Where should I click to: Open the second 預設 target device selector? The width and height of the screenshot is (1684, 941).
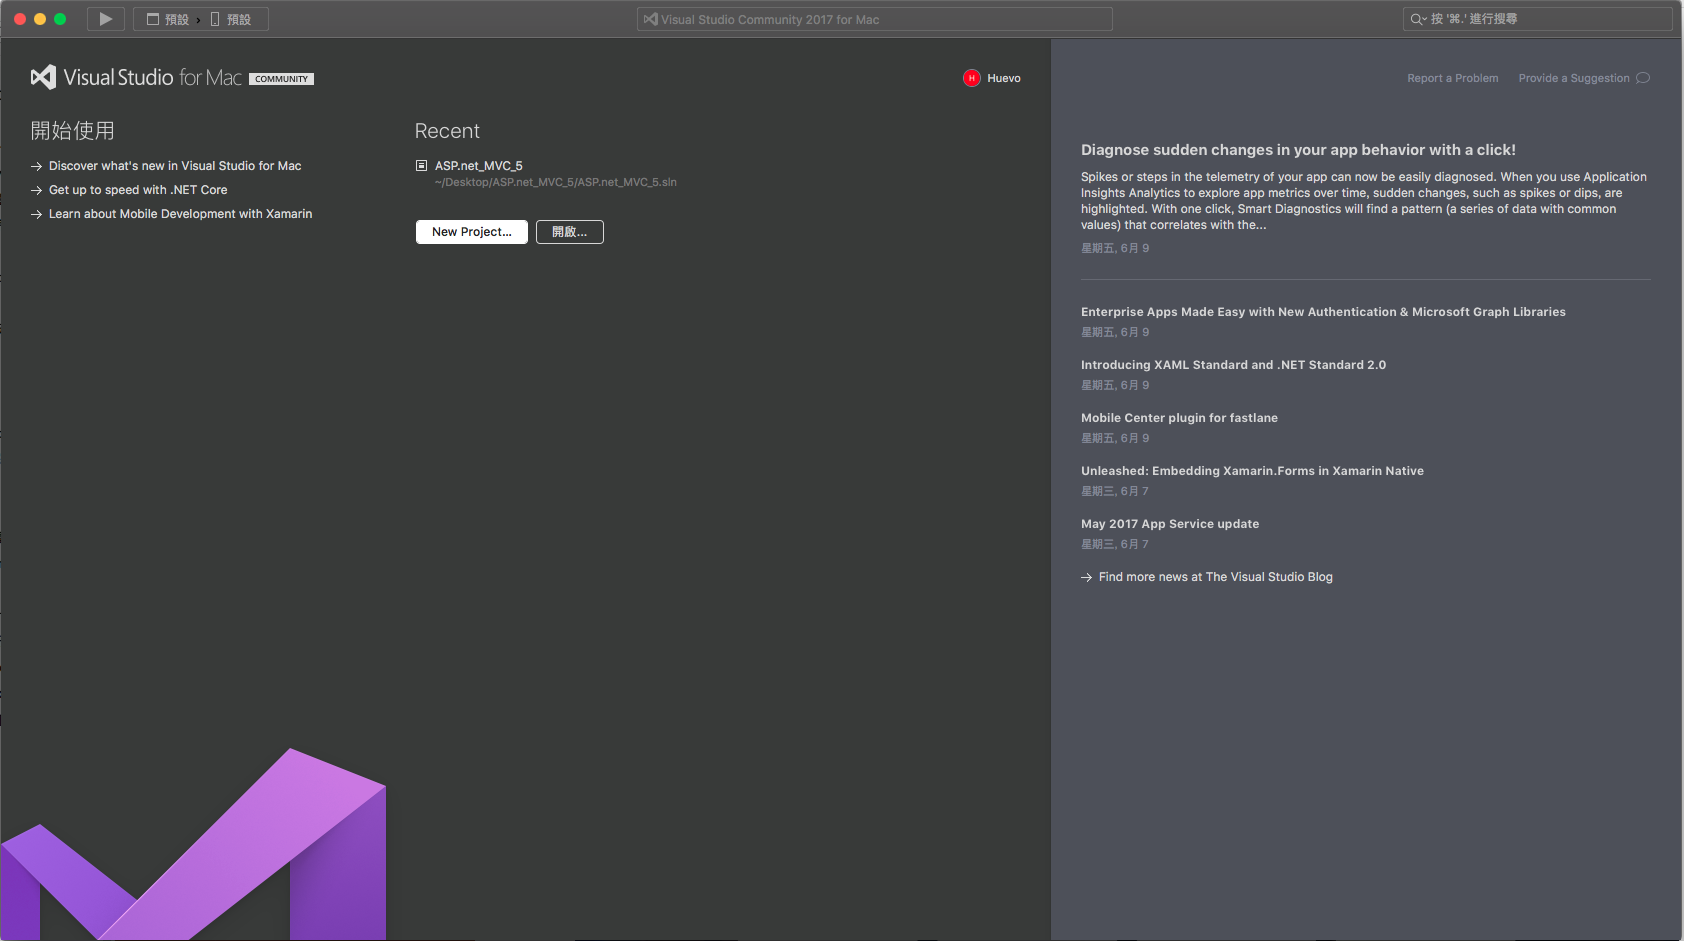pyautogui.click(x=231, y=19)
